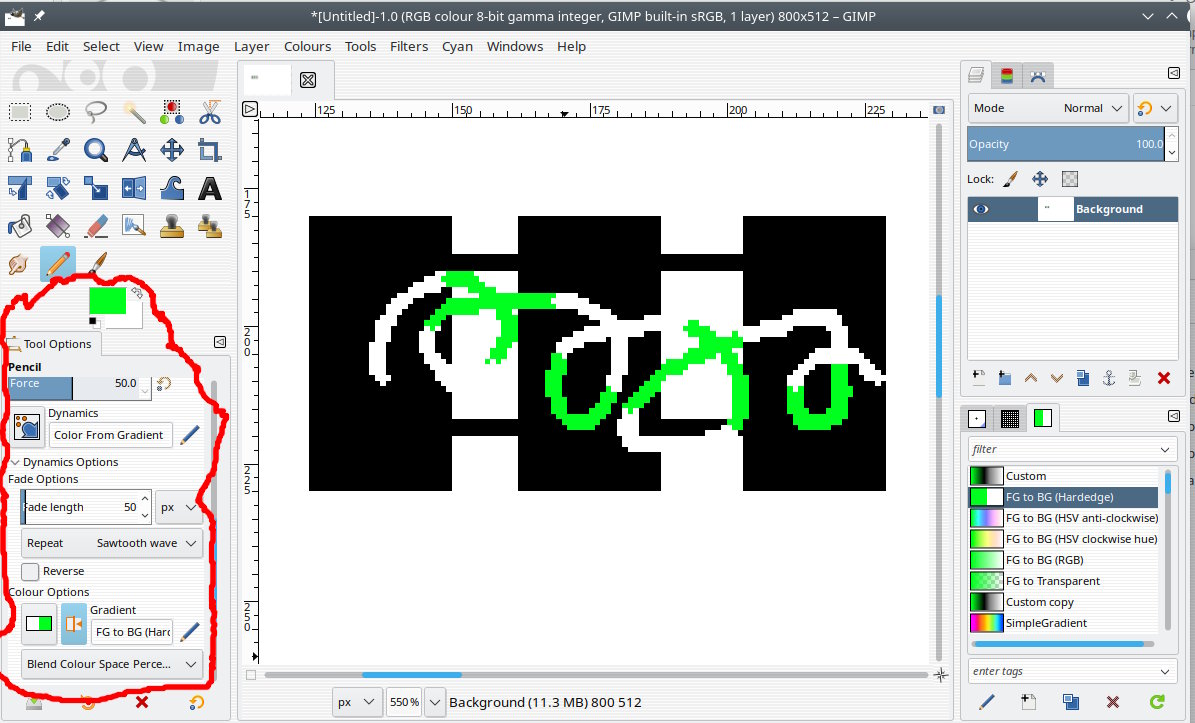
Task: Toggle lock pixels paintbrush icon
Action: coord(1010,179)
